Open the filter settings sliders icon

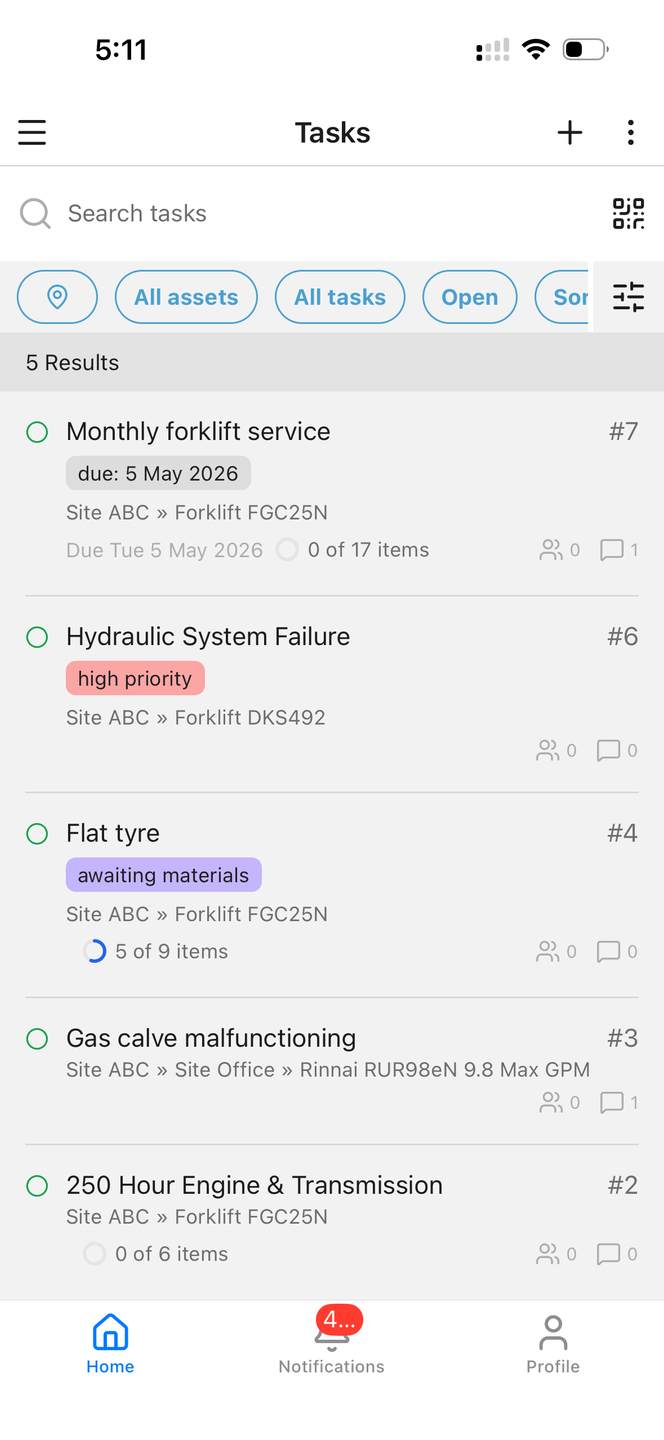(x=628, y=297)
